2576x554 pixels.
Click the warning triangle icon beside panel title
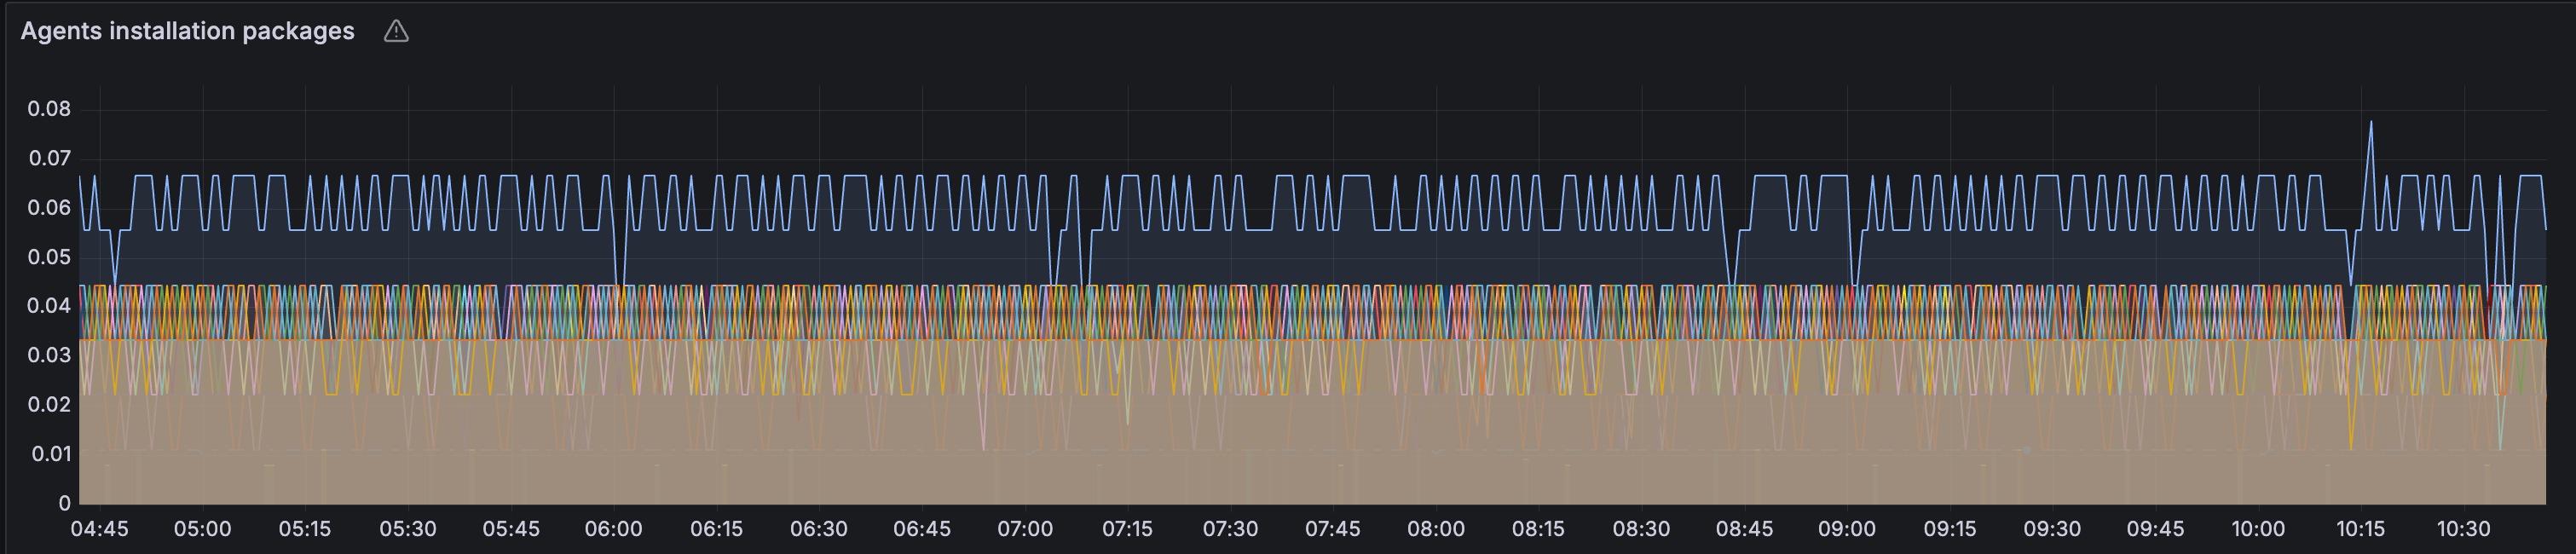click(x=396, y=32)
